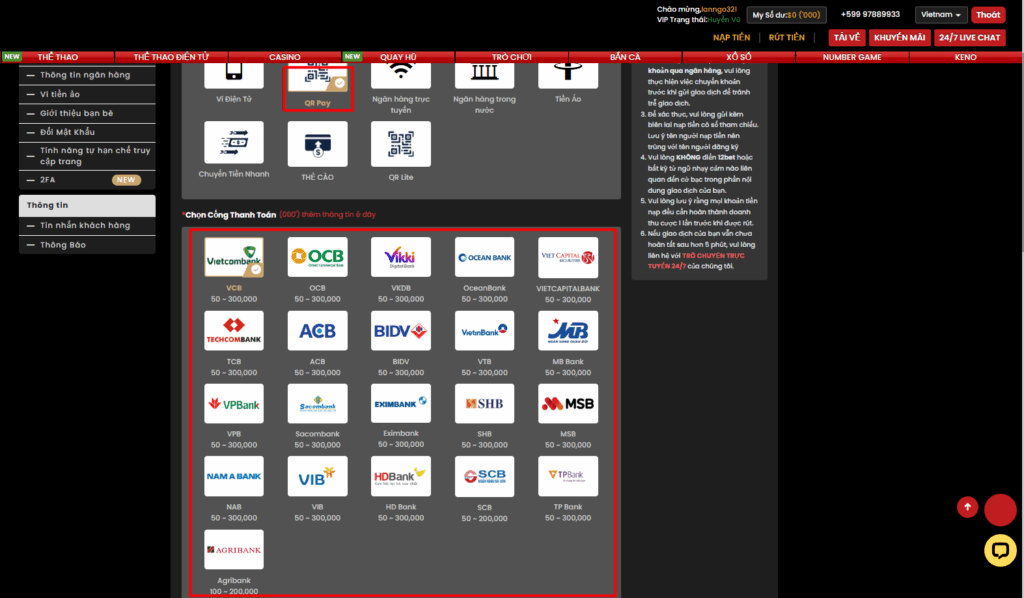Pick the Sacombank icon

click(317, 403)
